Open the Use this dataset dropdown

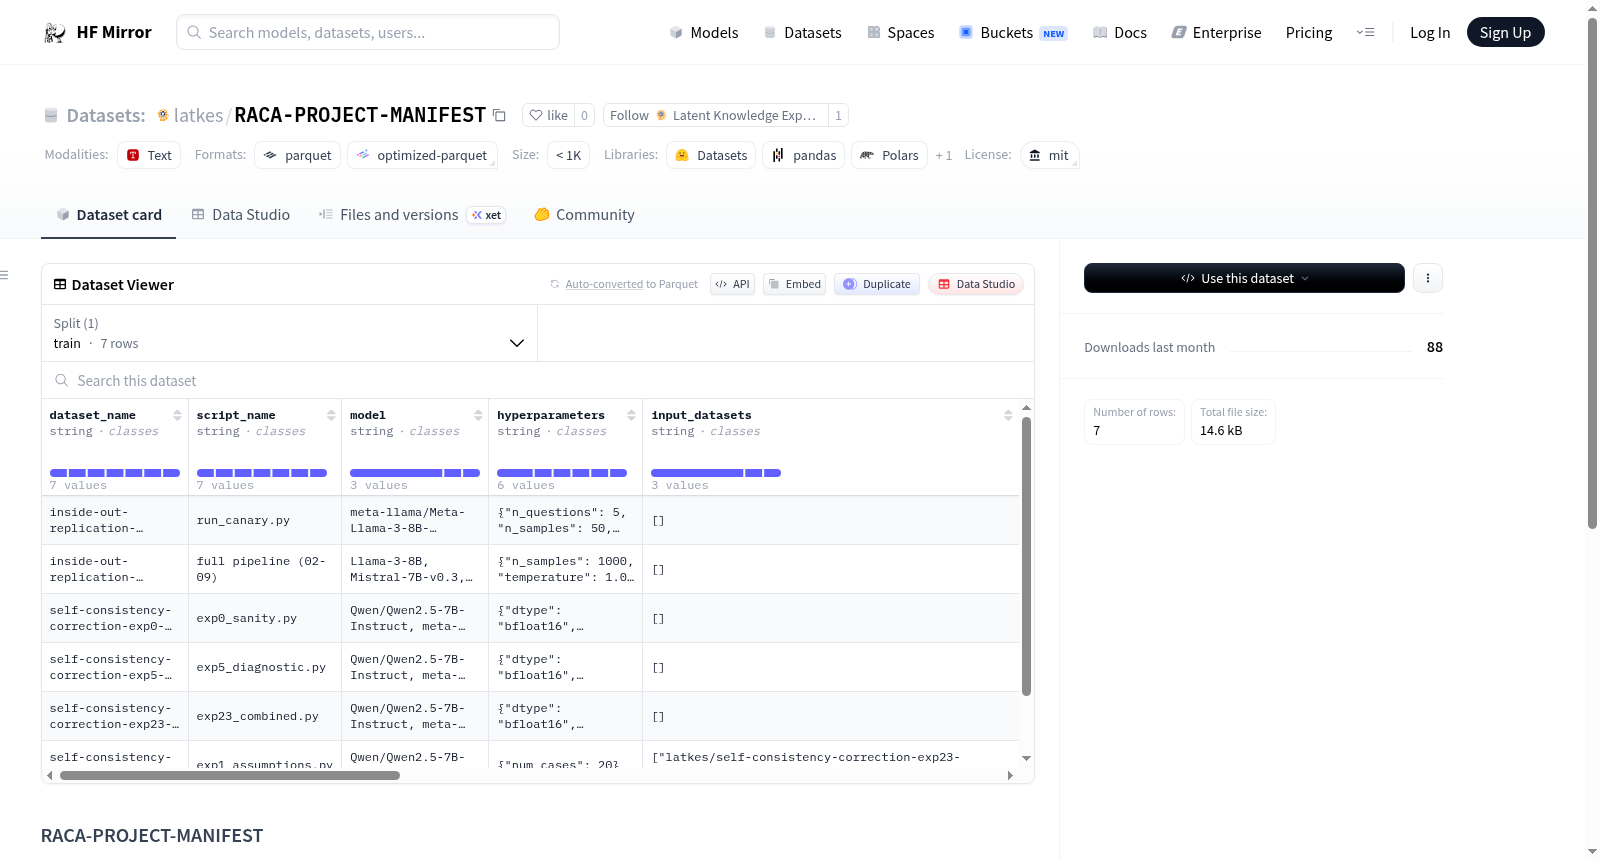1244,278
